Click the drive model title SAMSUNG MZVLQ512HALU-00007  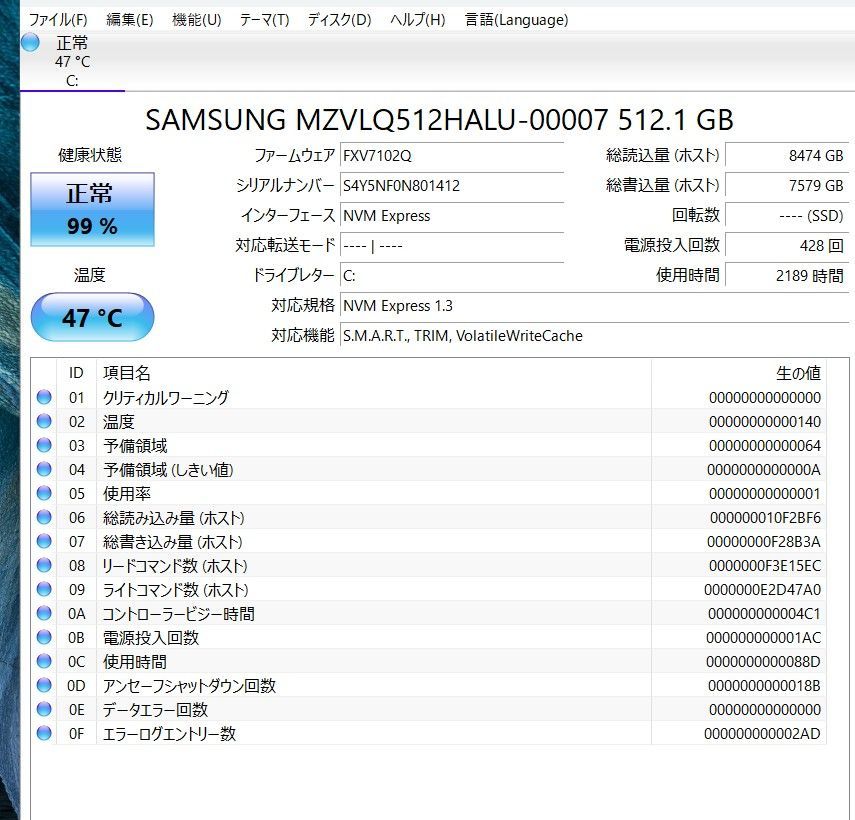click(x=376, y=120)
